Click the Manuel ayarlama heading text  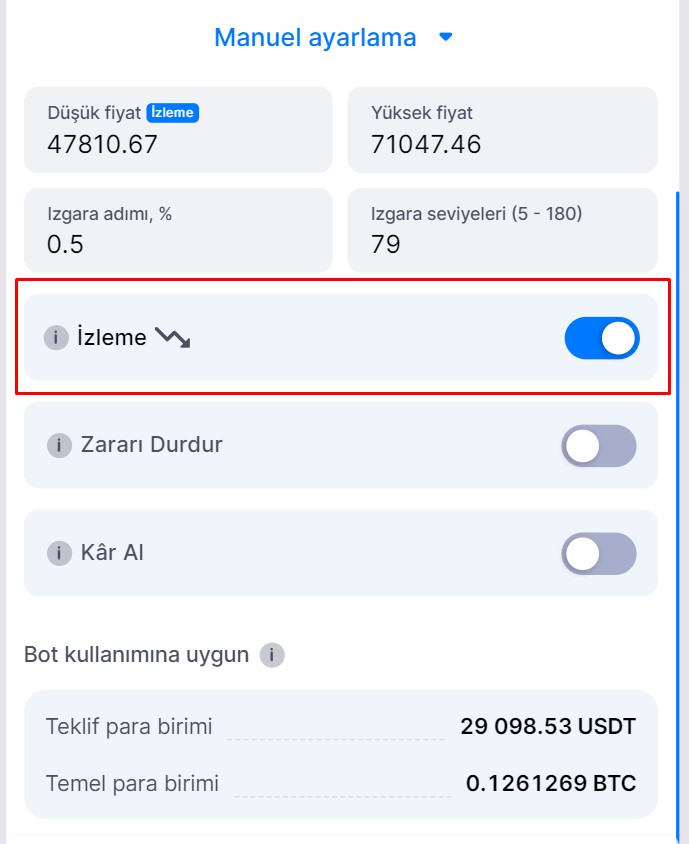315,38
